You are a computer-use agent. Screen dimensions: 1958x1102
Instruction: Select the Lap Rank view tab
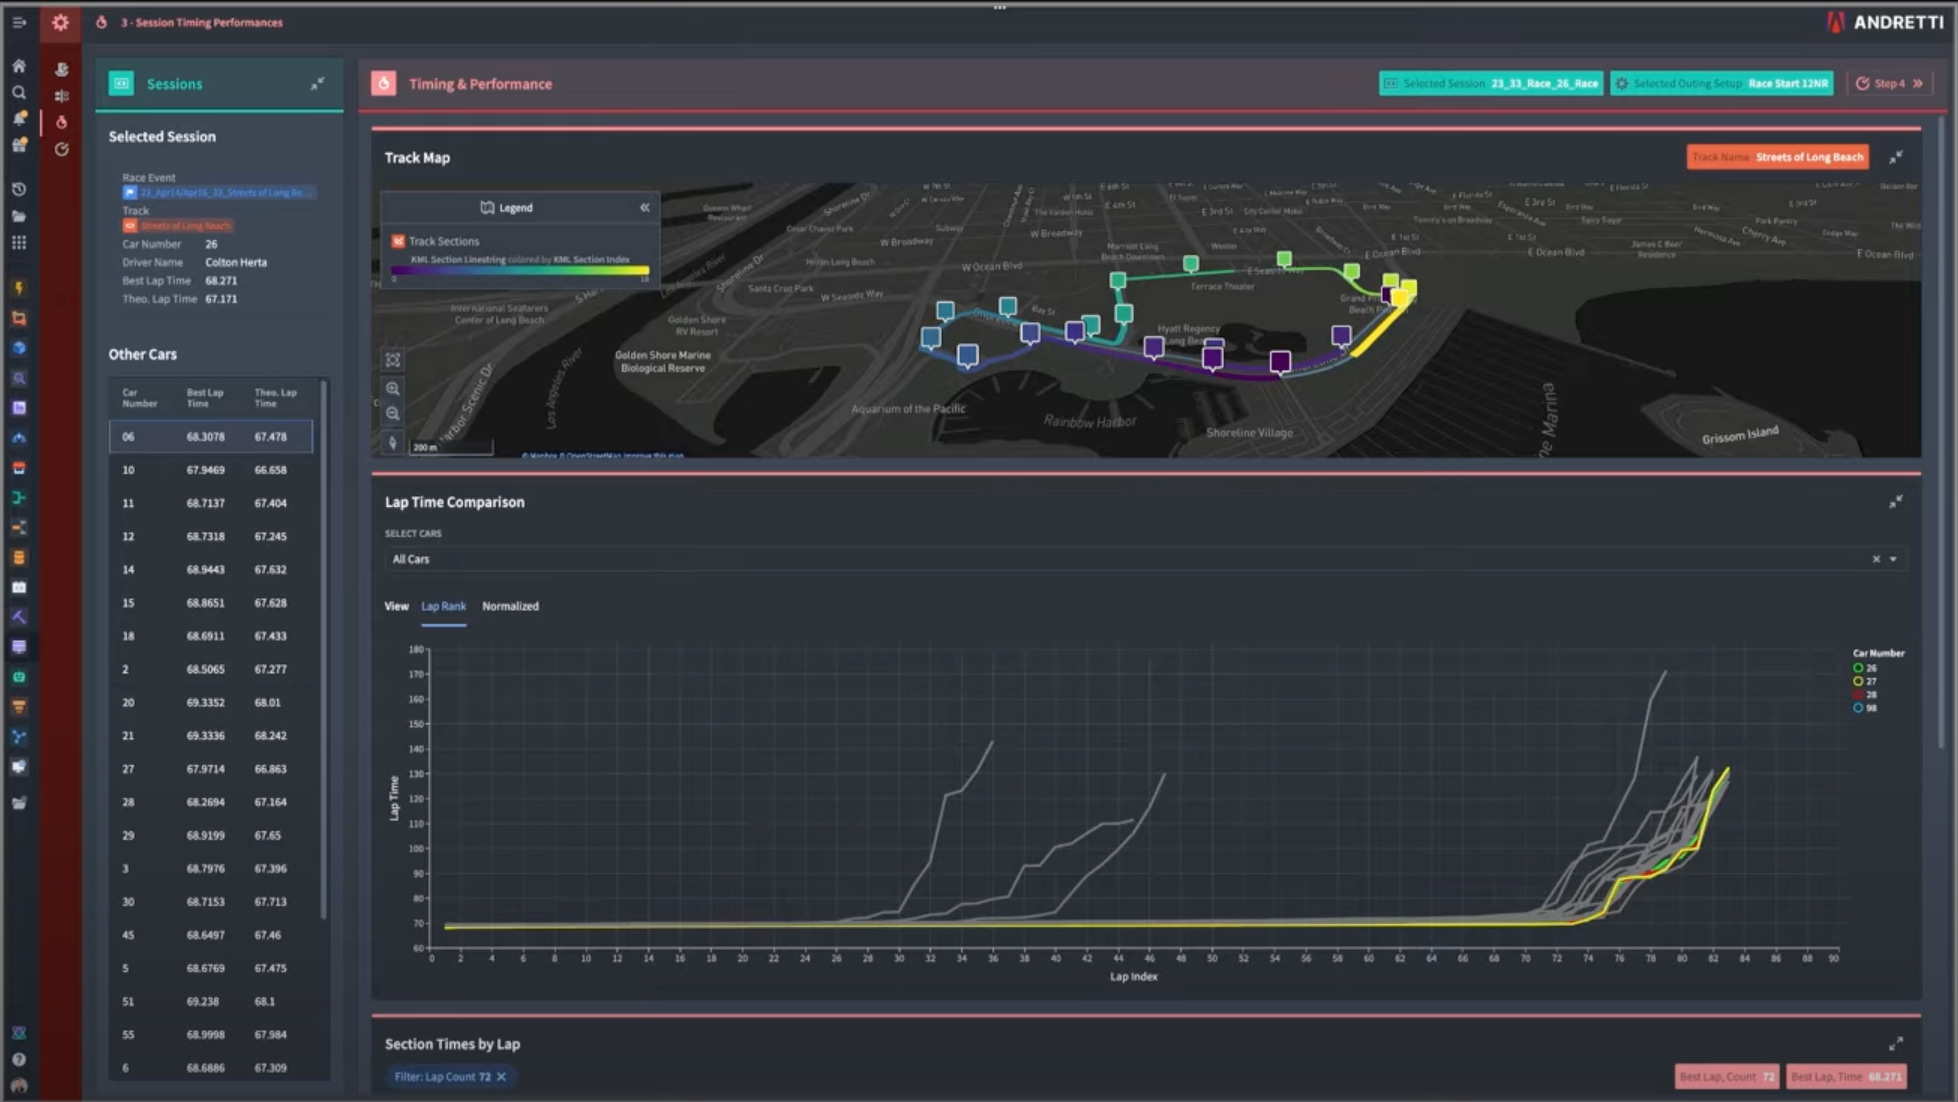pos(443,606)
